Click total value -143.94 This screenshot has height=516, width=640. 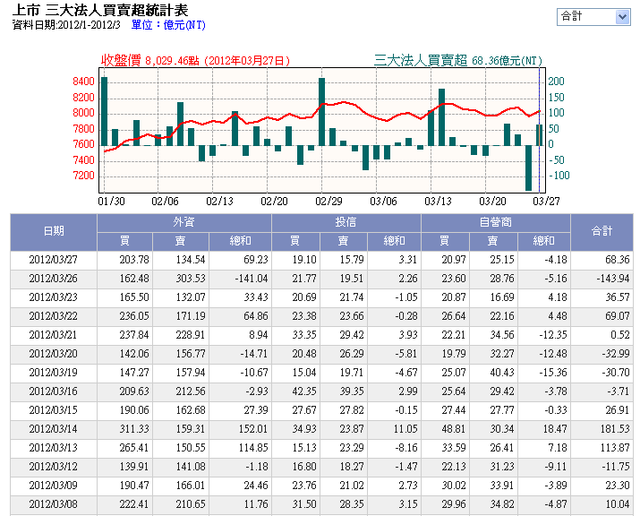click(x=613, y=279)
